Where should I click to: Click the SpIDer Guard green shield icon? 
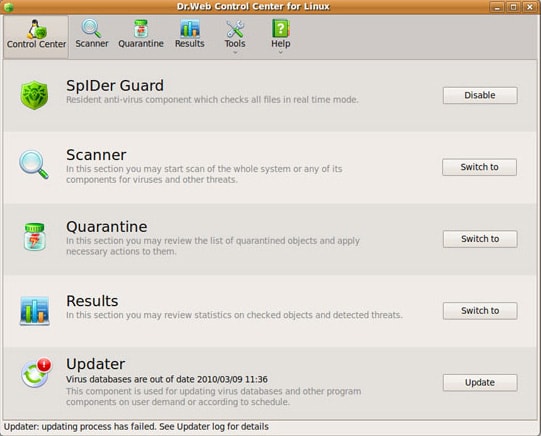point(34,95)
